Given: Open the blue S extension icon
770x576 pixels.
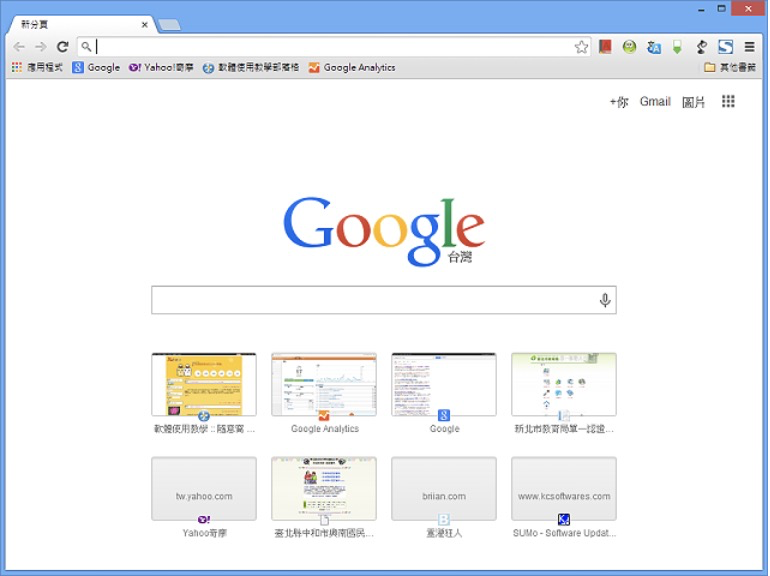Looking at the screenshot, I should 725,47.
